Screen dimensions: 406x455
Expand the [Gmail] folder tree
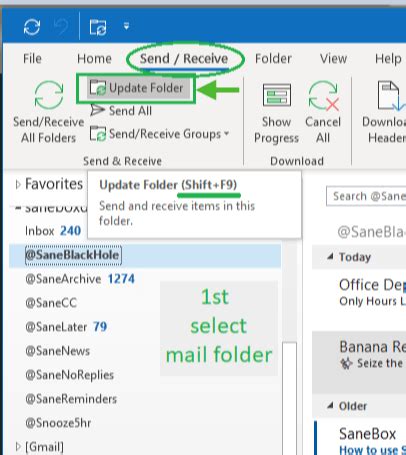coord(18,446)
